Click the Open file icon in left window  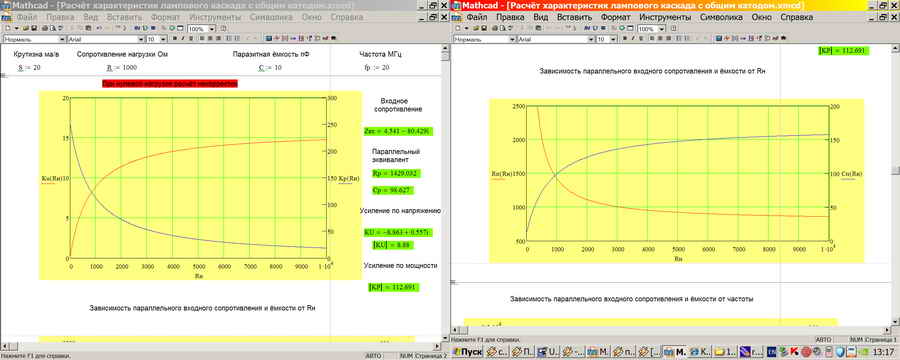click(x=25, y=28)
